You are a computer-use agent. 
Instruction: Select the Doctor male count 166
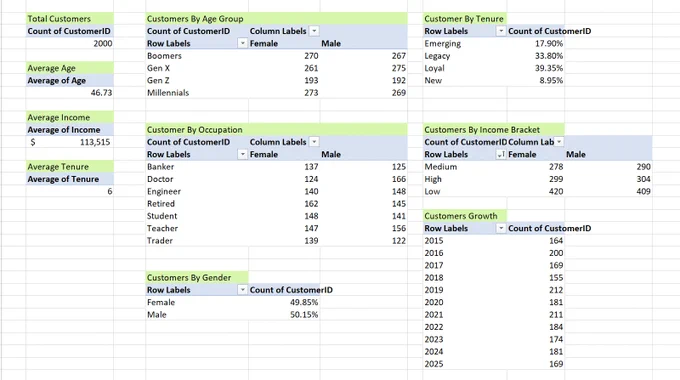click(364, 179)
